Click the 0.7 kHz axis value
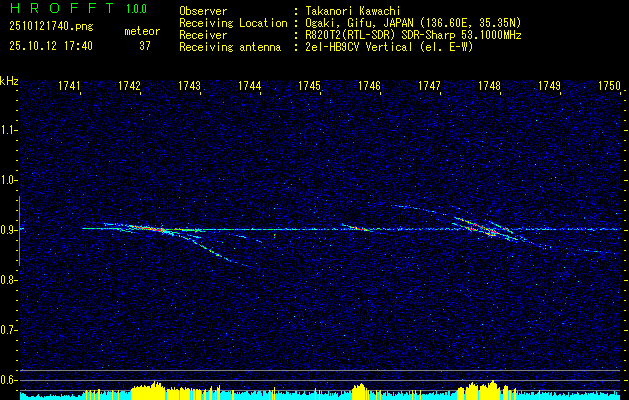 click(x=8, y=330)
